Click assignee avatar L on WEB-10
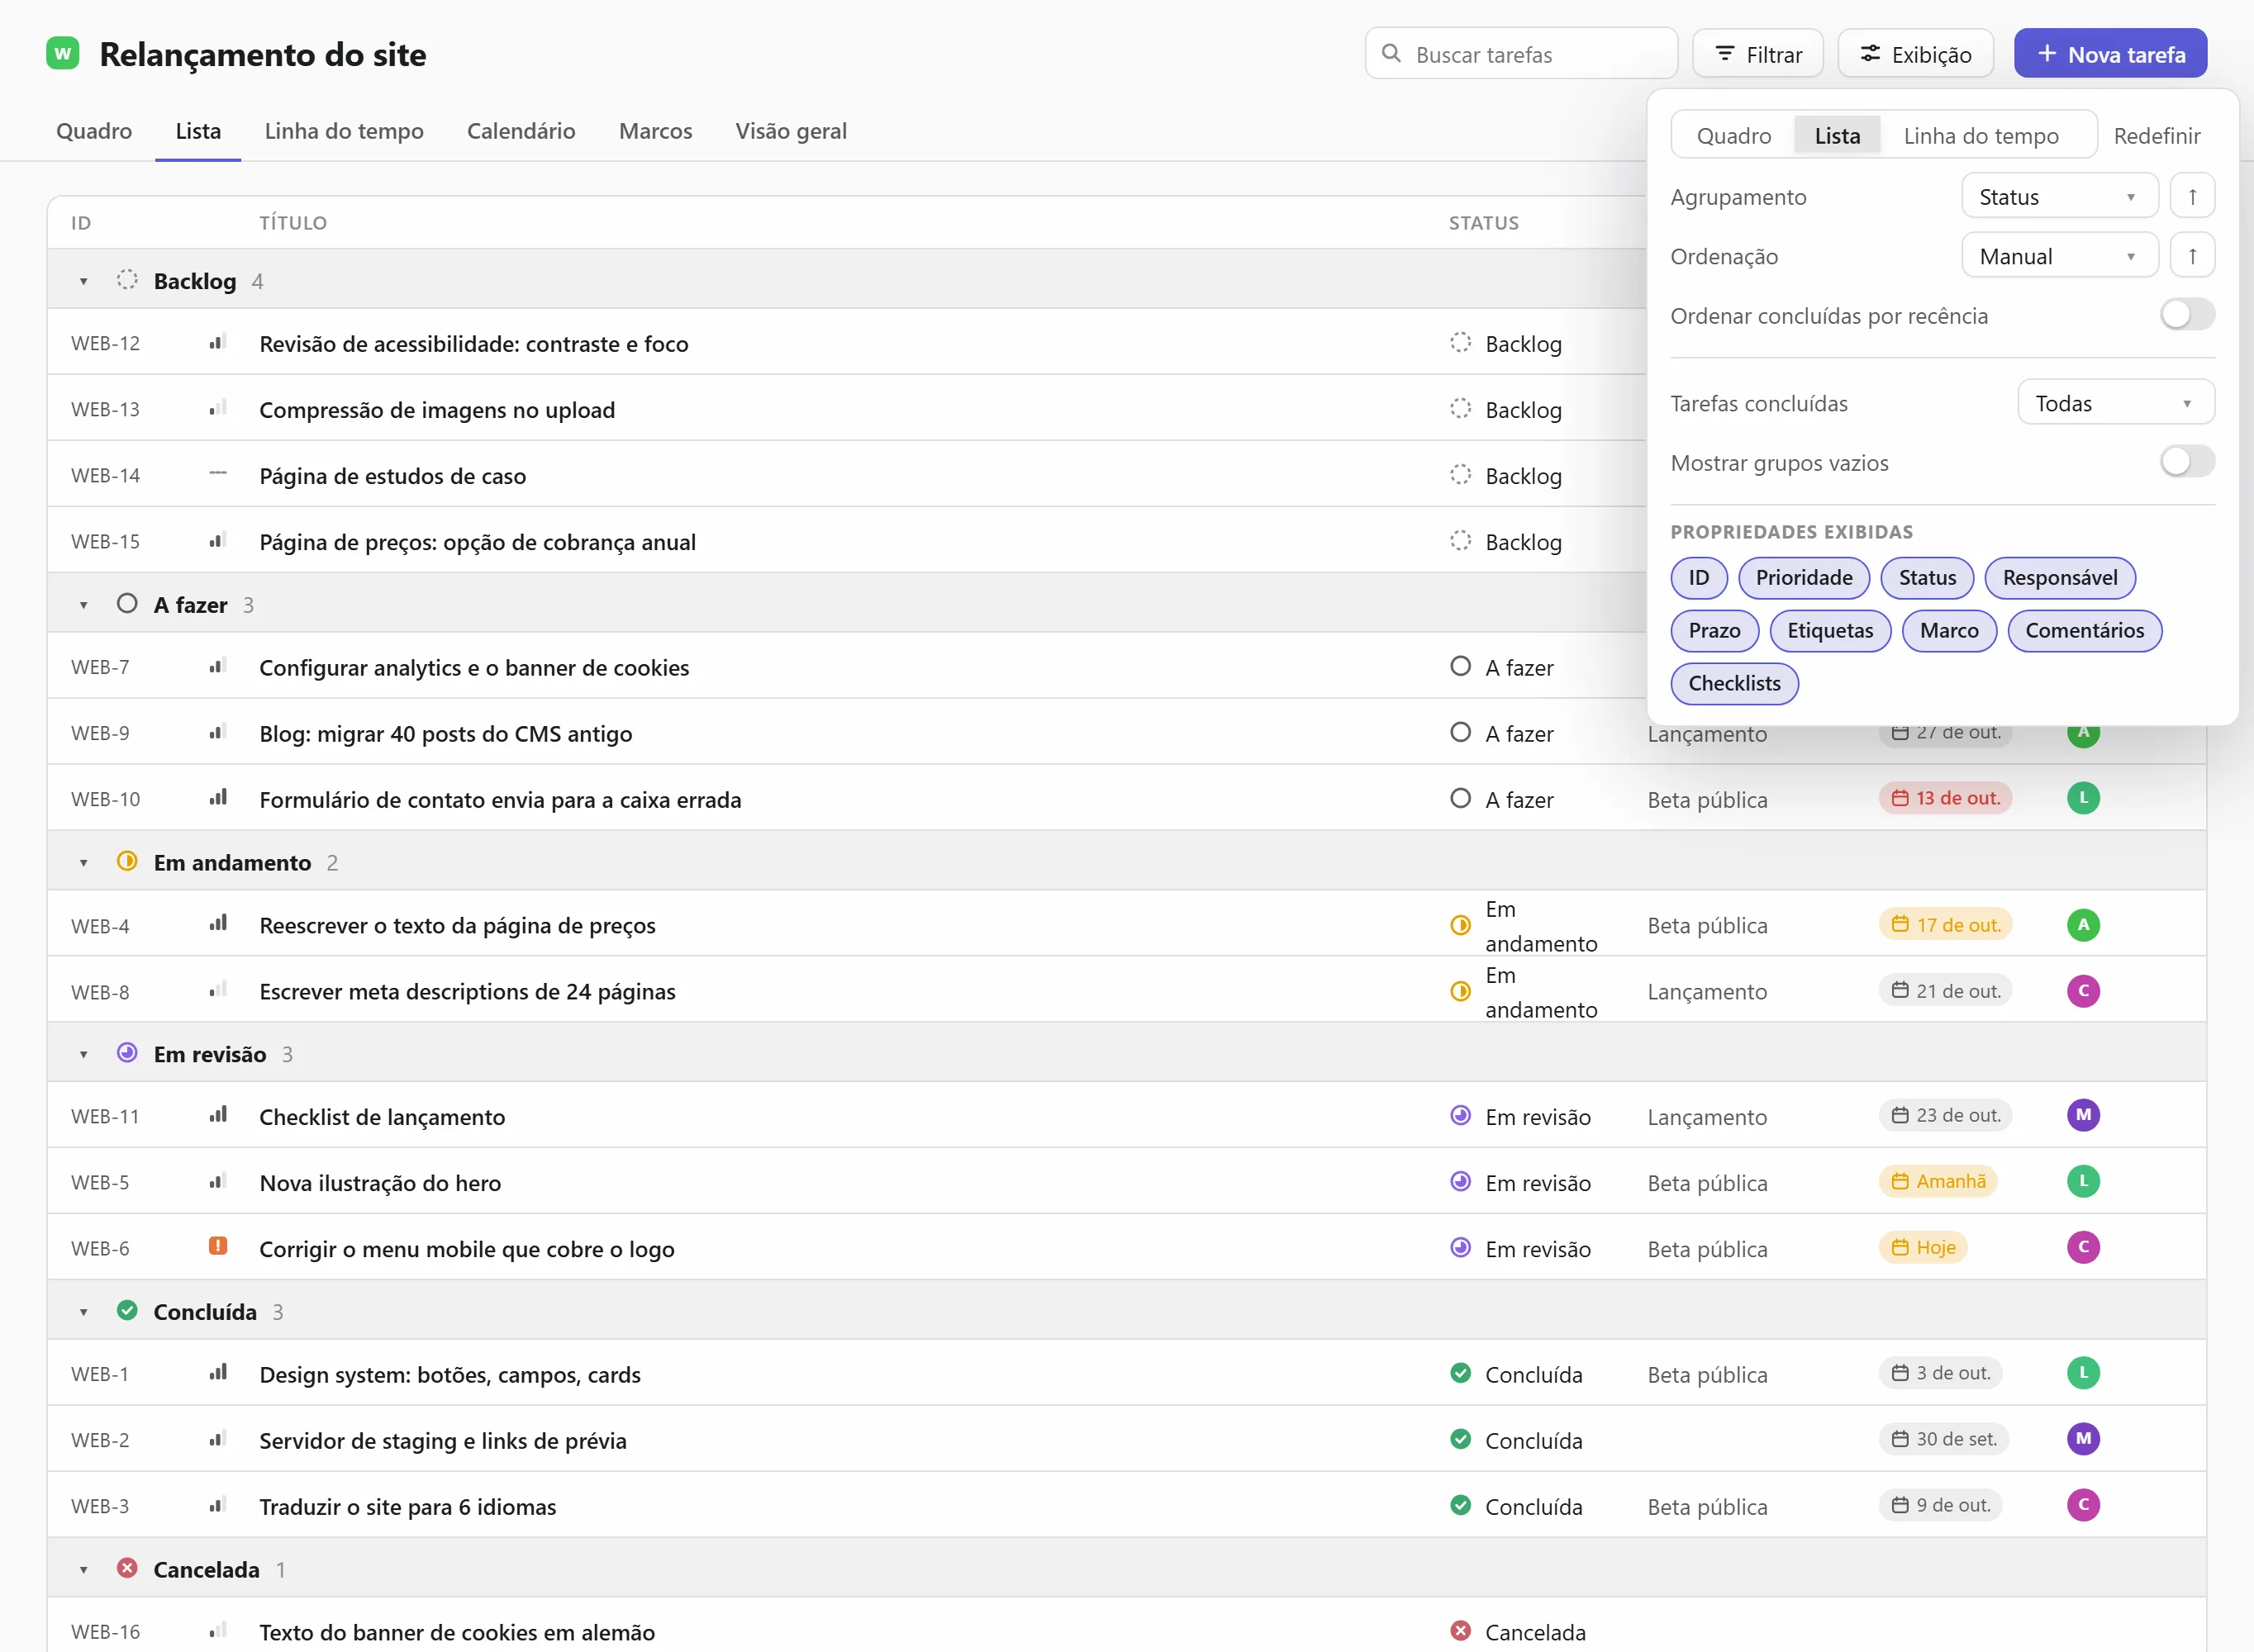This screenshot has width=2254, height=1652. pyautogui.click(x=2083, y=798)
